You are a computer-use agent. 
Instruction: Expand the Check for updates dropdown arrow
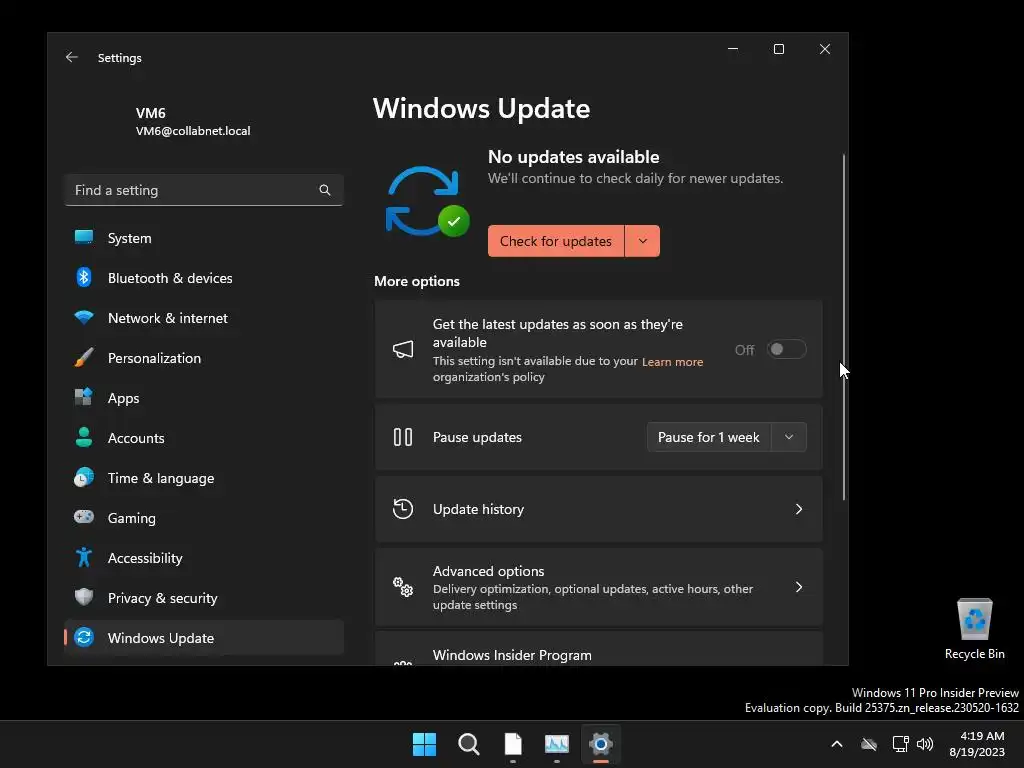click(643, 241)
